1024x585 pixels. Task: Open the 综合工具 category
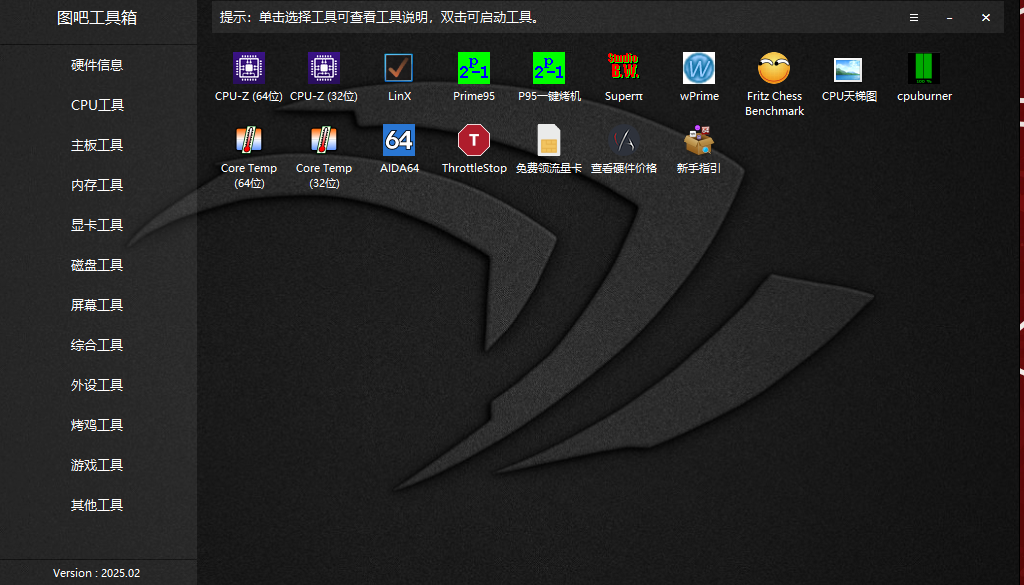click(x=97, y=345)
